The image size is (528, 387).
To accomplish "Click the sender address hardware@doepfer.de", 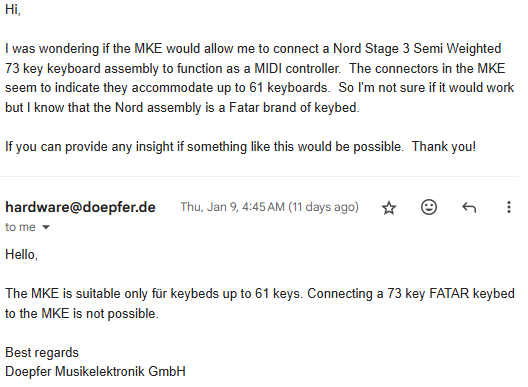I will 80,207.
